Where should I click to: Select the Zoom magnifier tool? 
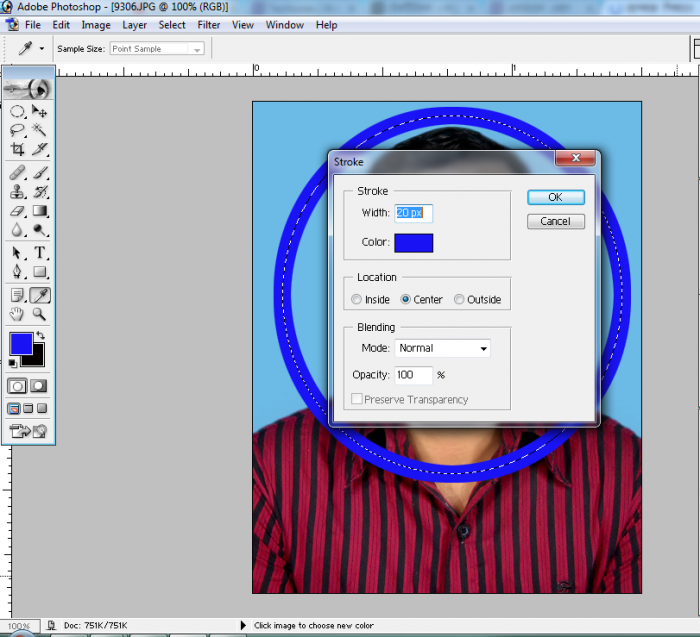click(x=40, y=314)
